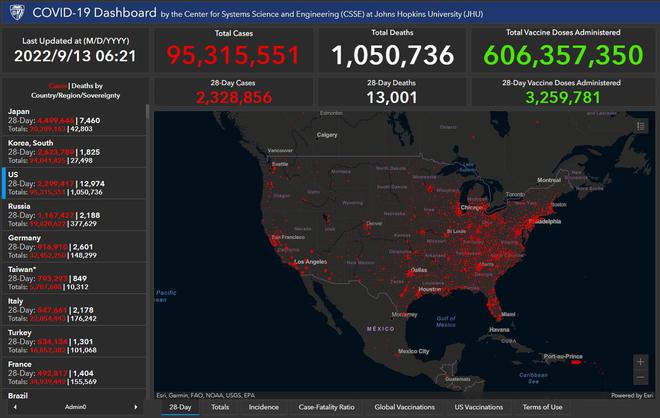The image size is (660, 418).
Task: Open the Global Vaccinations tab
Action: tap(405, 407)
